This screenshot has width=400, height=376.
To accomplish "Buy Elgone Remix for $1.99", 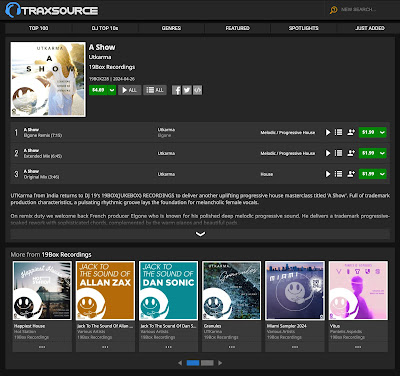I will coord(368,132).
